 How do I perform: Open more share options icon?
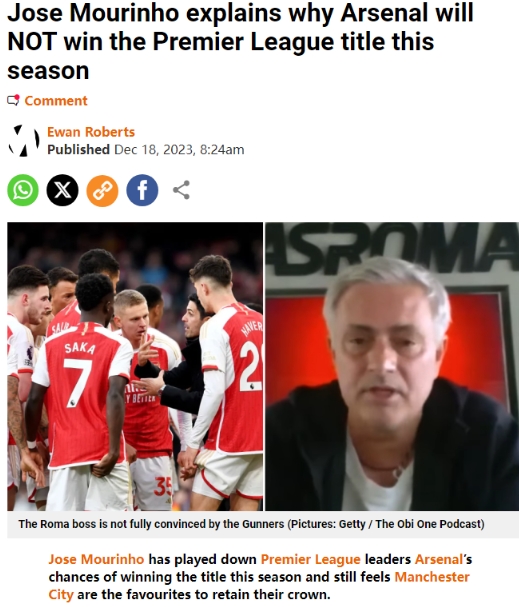click(181, 190)
